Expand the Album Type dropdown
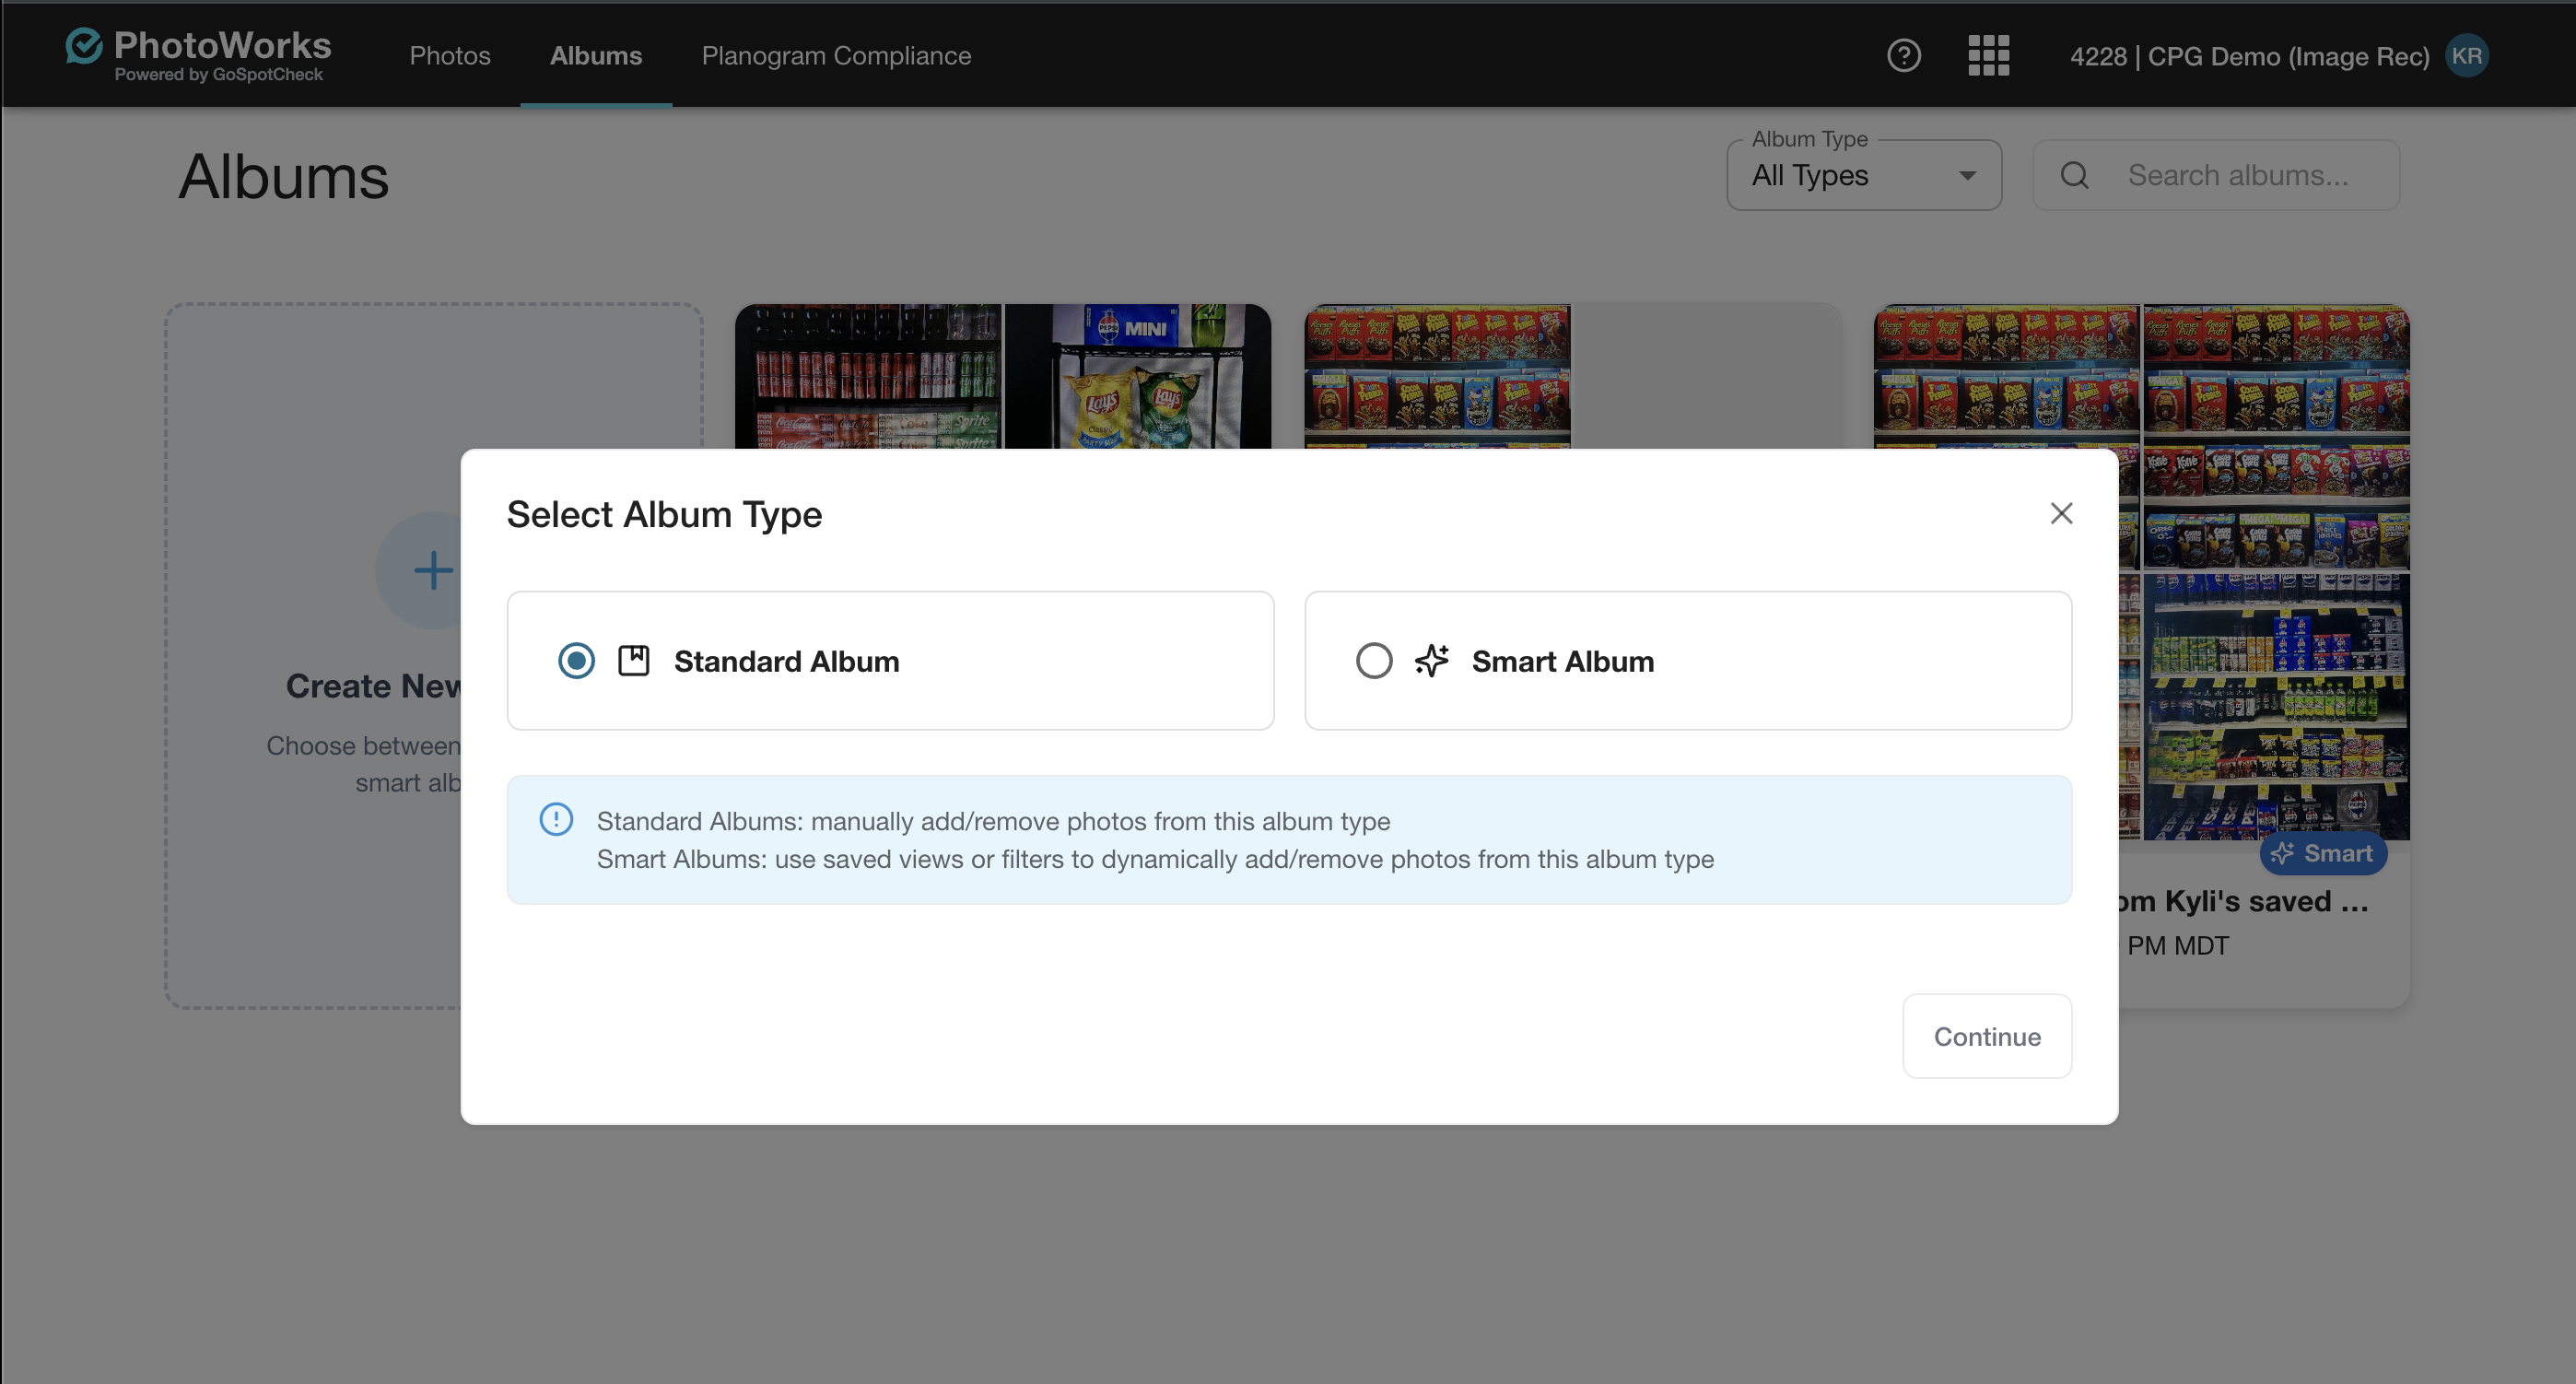 [x=1864, y=175]
